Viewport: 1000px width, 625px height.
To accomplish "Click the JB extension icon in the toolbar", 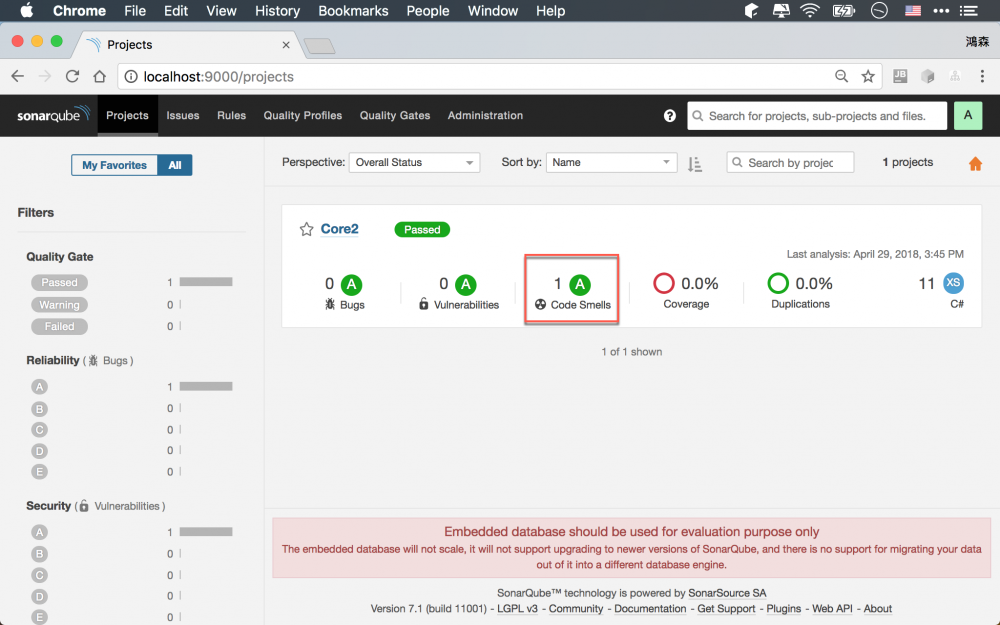I will tap(898, 76).
